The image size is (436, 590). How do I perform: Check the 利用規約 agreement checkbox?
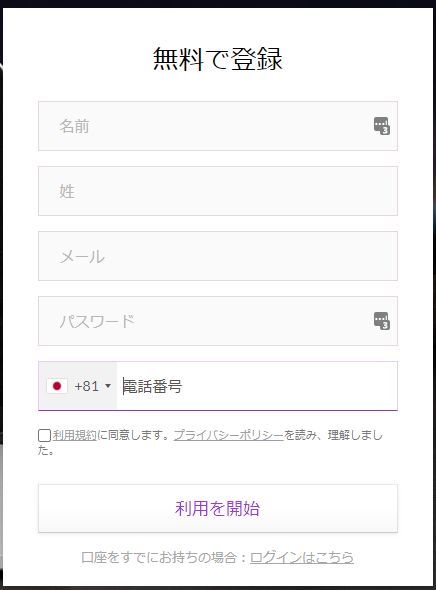(x=44, y=435)
